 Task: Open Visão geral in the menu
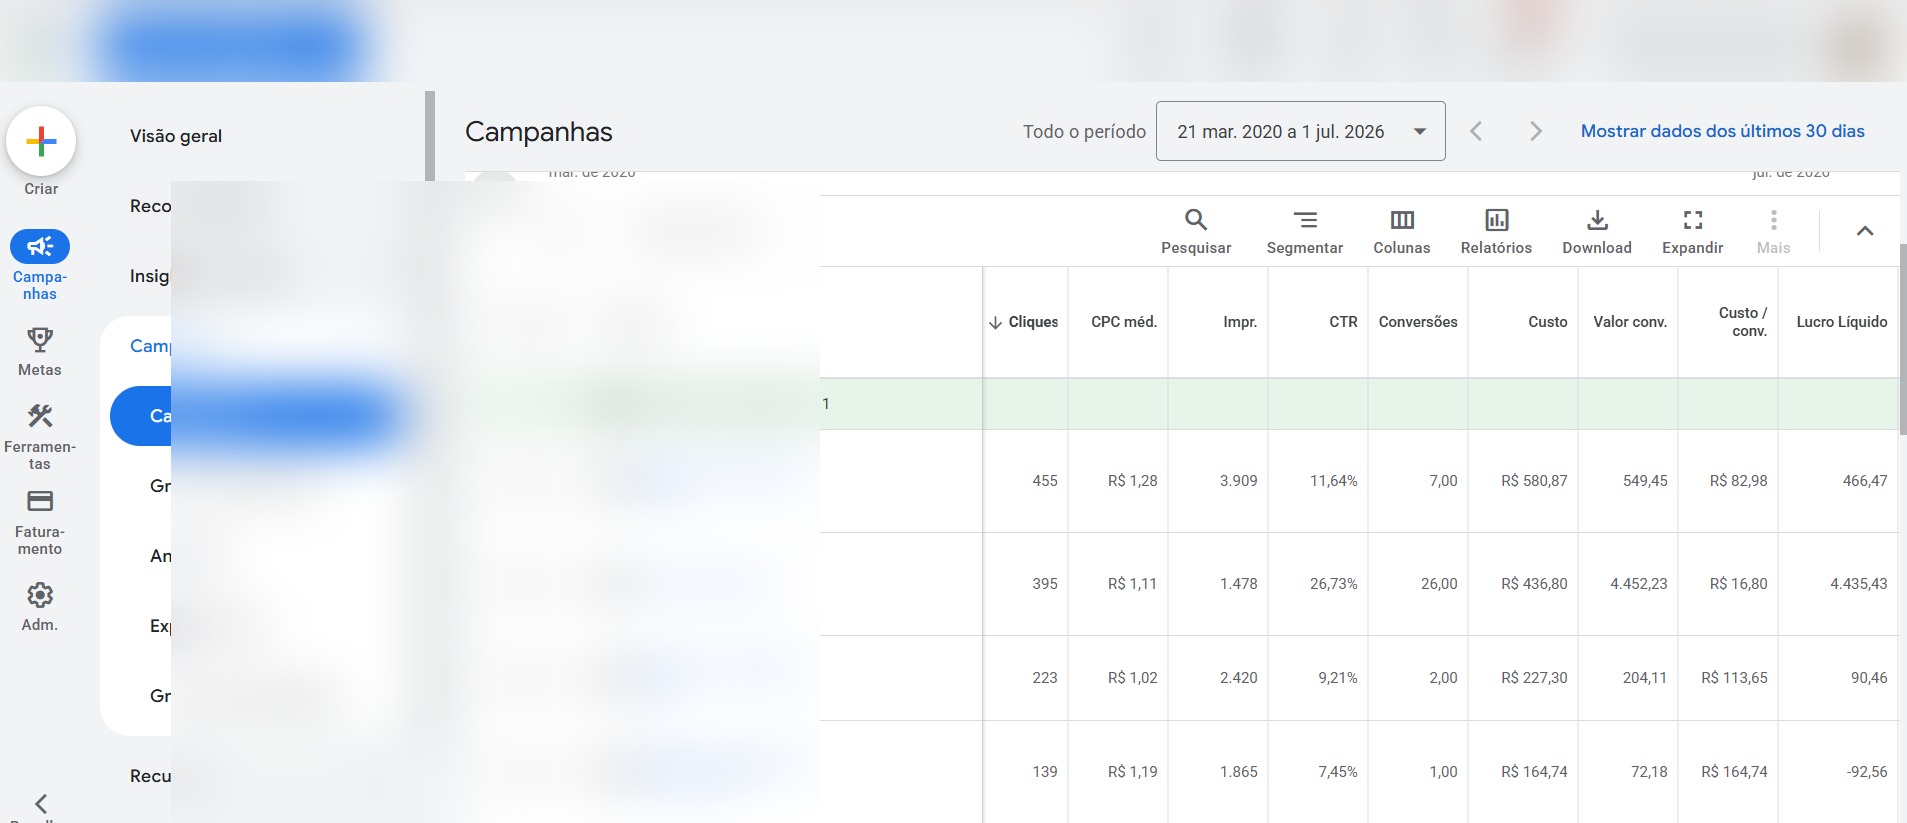click(x=176, y=136)
